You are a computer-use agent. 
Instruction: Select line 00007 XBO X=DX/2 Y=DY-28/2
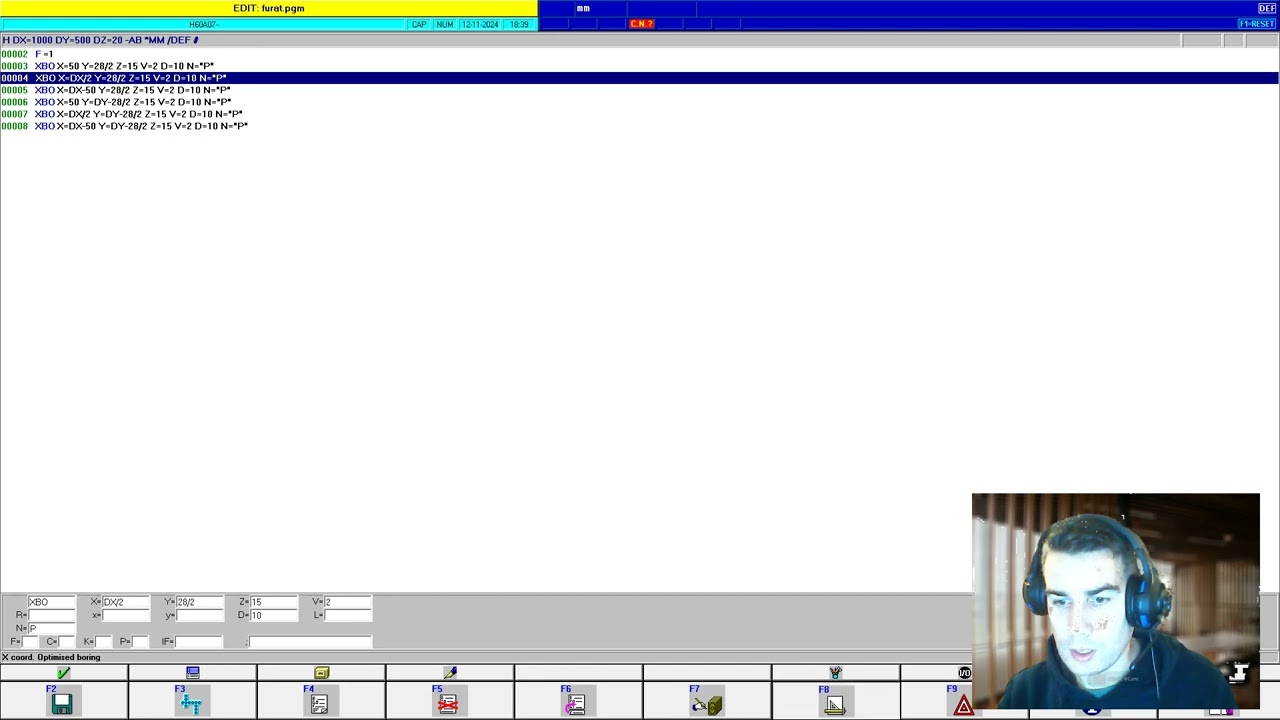coord(640,114)
